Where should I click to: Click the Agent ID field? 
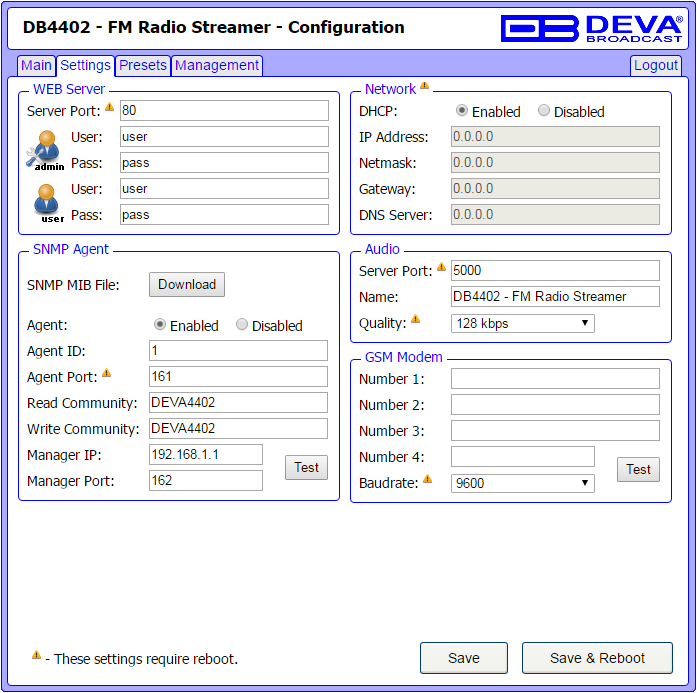[x=238, y=351]
